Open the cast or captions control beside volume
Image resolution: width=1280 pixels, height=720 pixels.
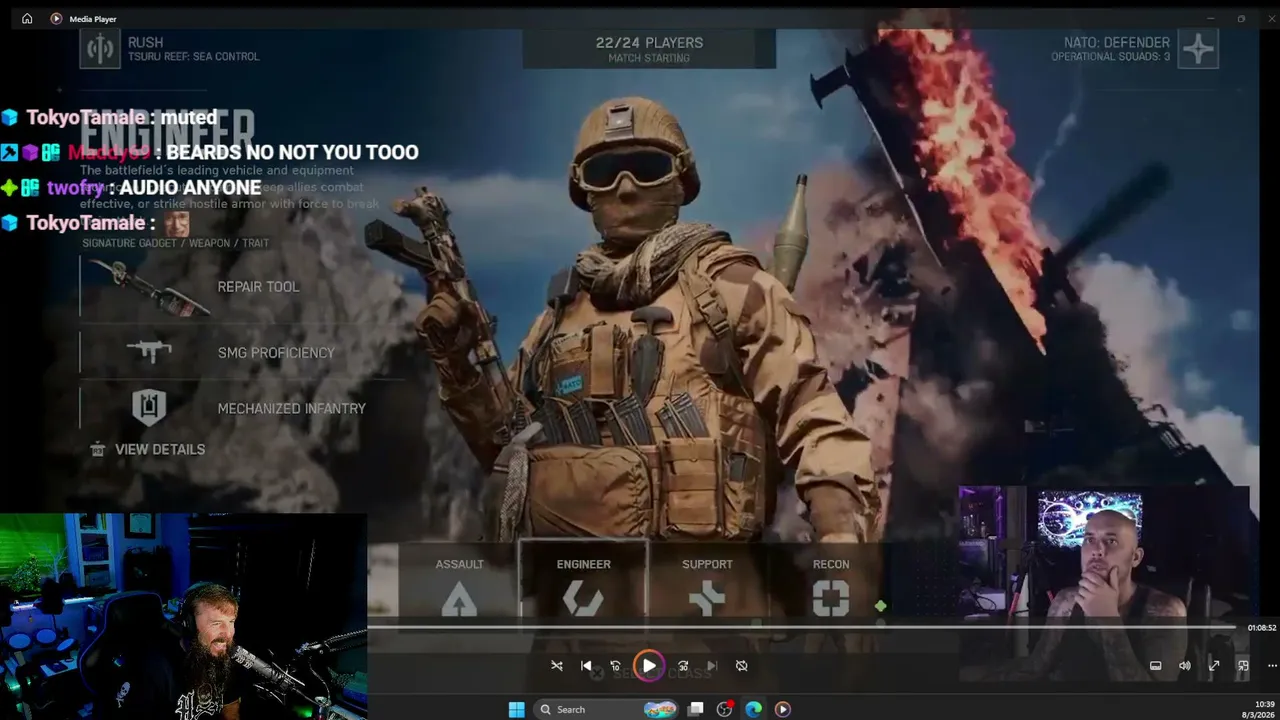pyautogui.click(x=1155, y=666)
